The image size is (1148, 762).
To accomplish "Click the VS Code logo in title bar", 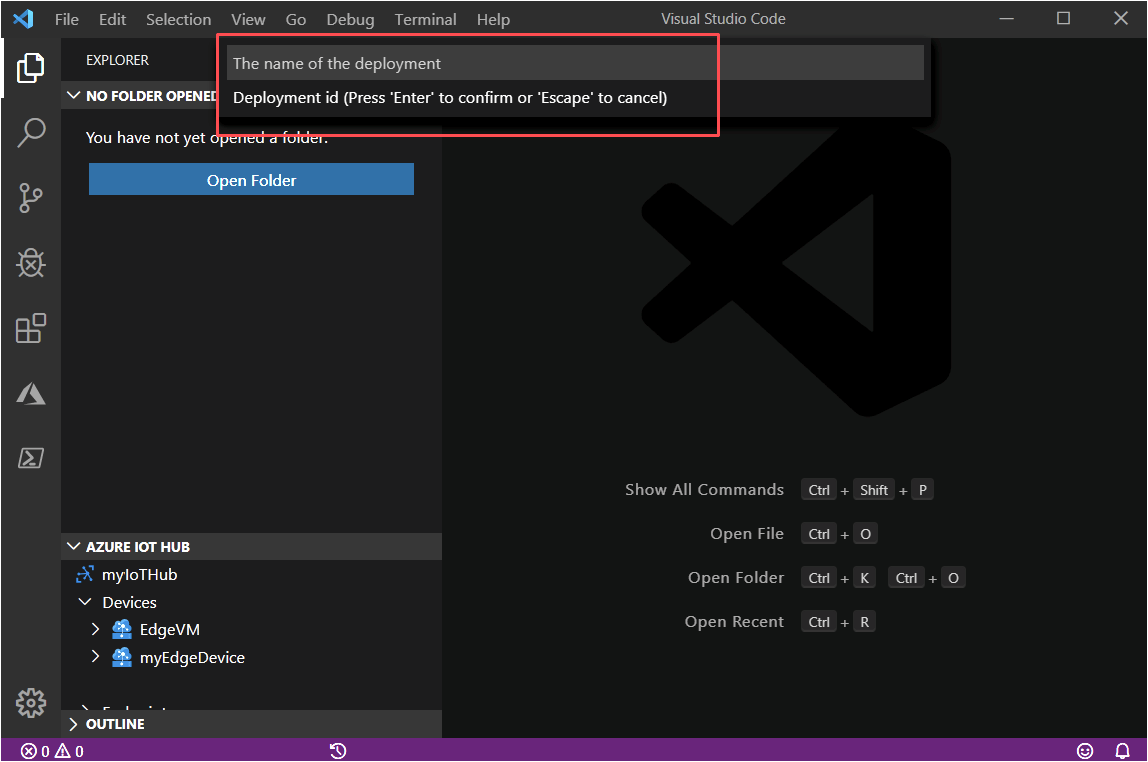I will point(23,18).
